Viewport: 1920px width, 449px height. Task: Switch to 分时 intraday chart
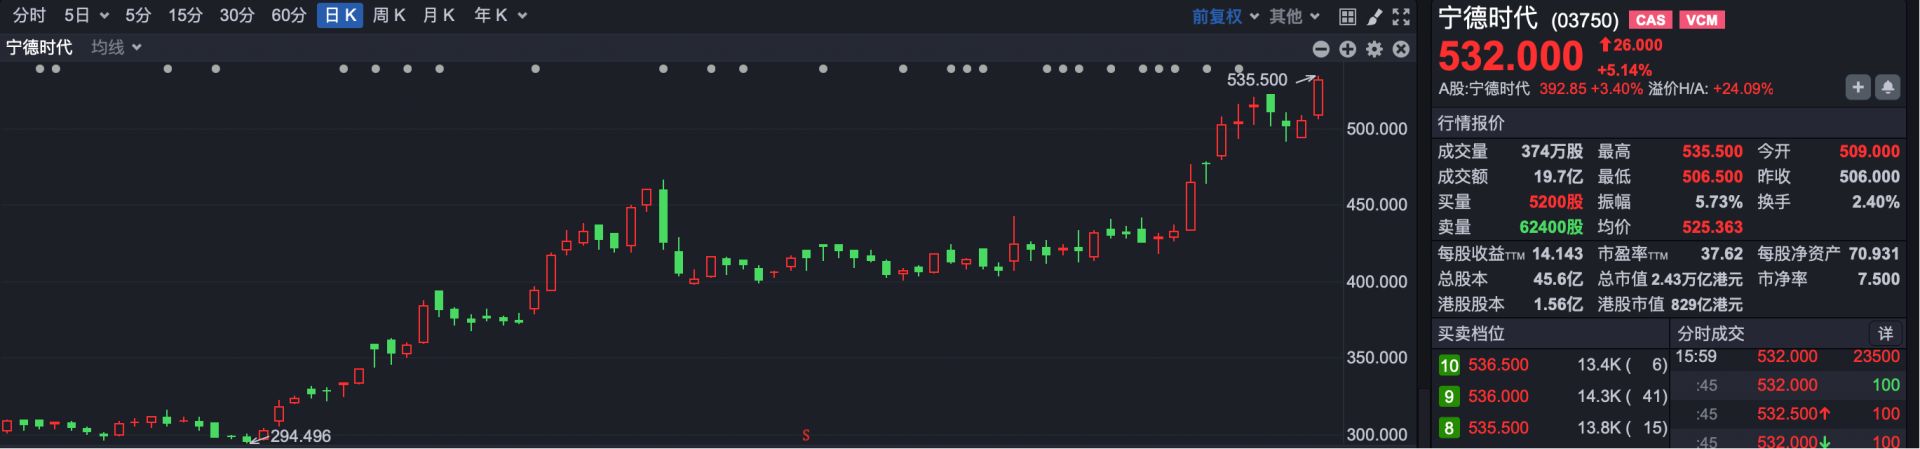point(29,15)
